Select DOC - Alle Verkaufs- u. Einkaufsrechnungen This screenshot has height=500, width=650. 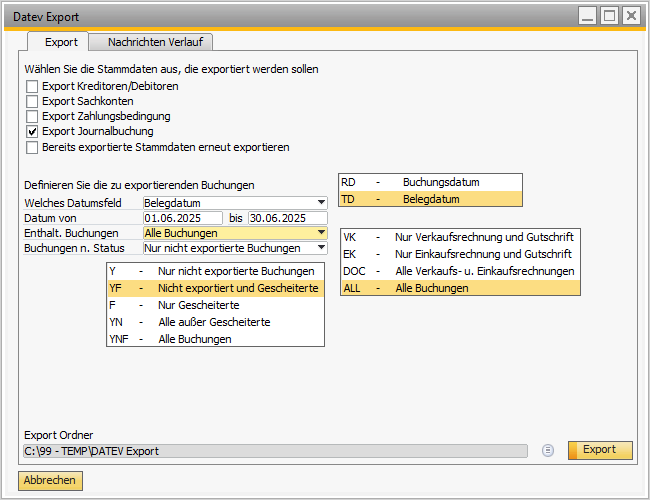pyautogui.click(x=460, y=271)
